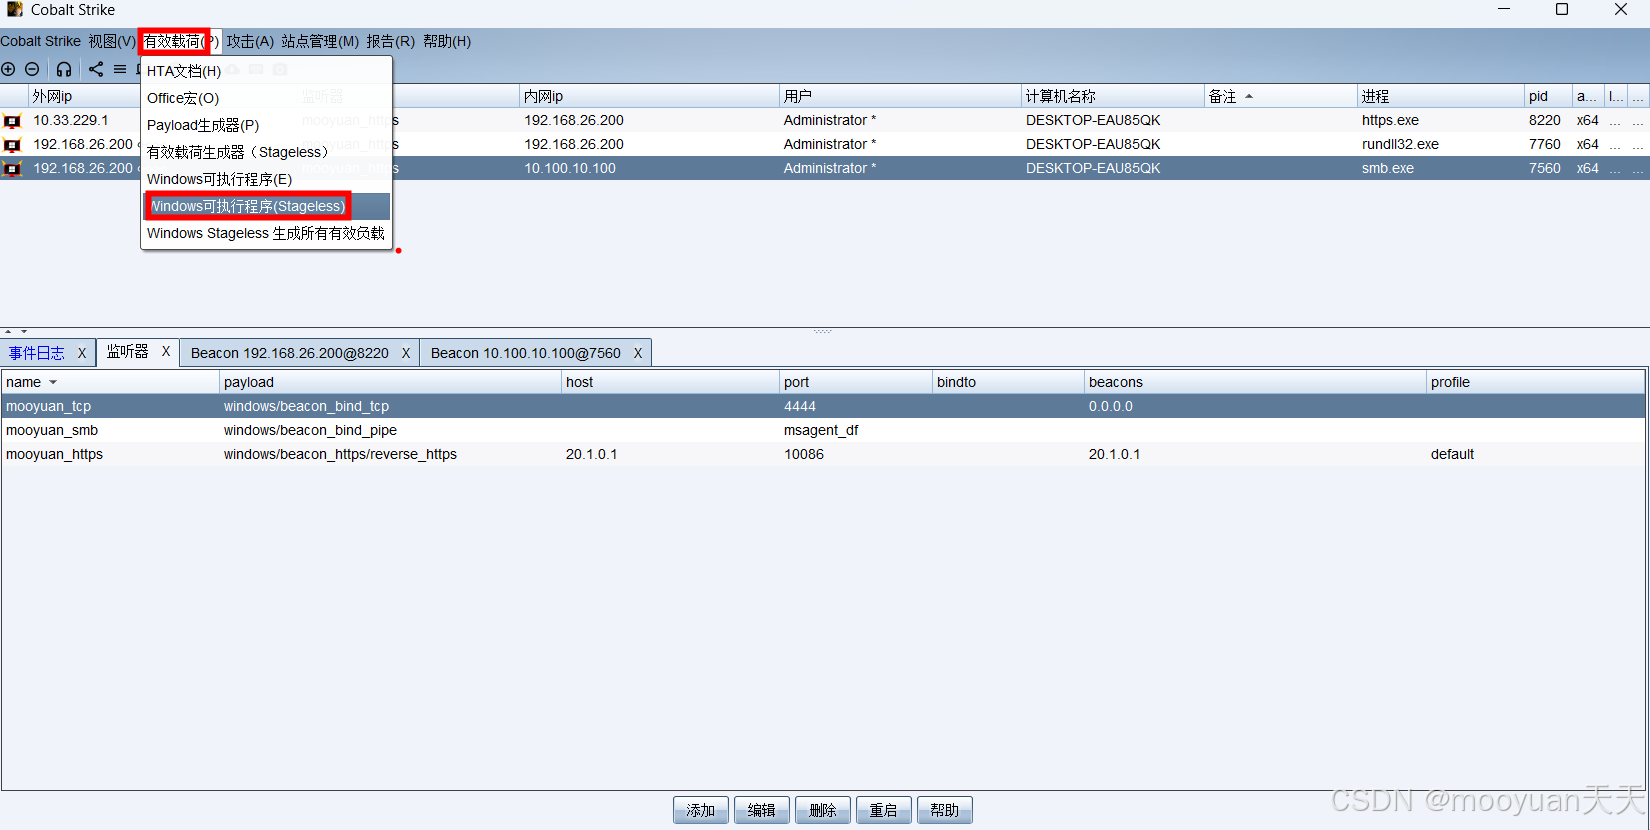The image size is (1650, 830).
Task: Click the listener 帮助 button
Action: tap(945, 810)
